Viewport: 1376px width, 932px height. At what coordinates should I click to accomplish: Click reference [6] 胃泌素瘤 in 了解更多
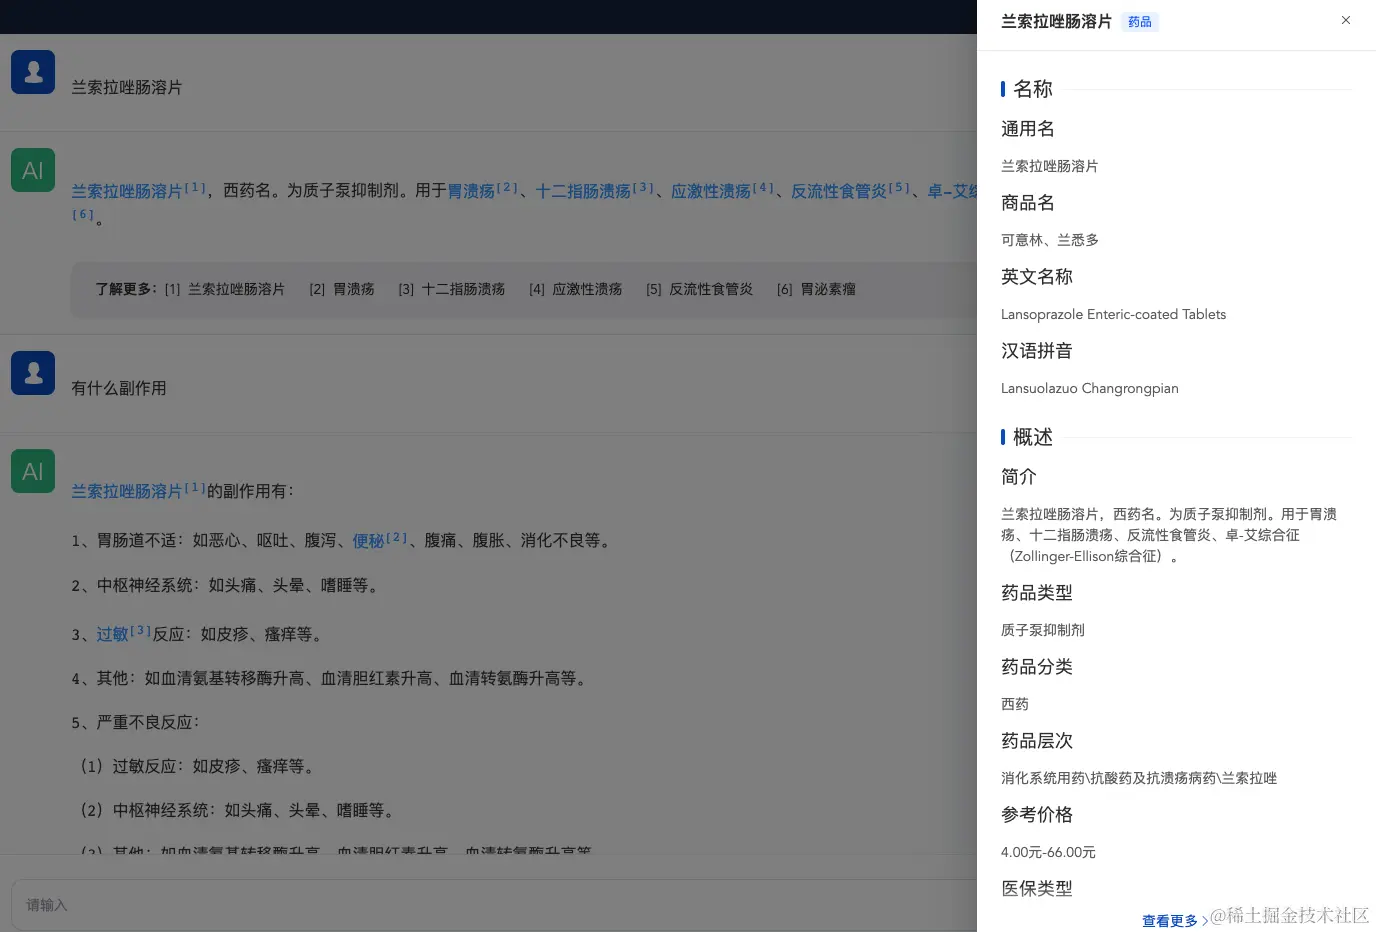(817, 289)
